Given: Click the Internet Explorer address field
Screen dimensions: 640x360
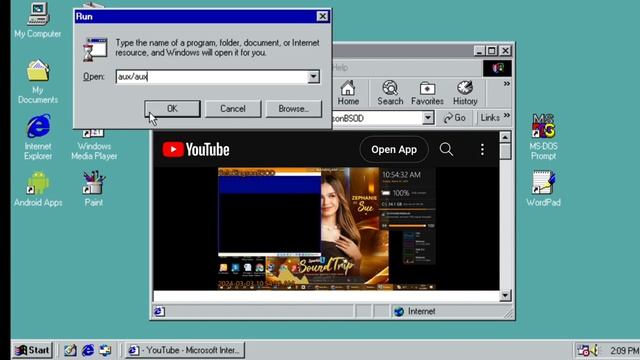Looking at the screenshot, I should click(377, 118).
